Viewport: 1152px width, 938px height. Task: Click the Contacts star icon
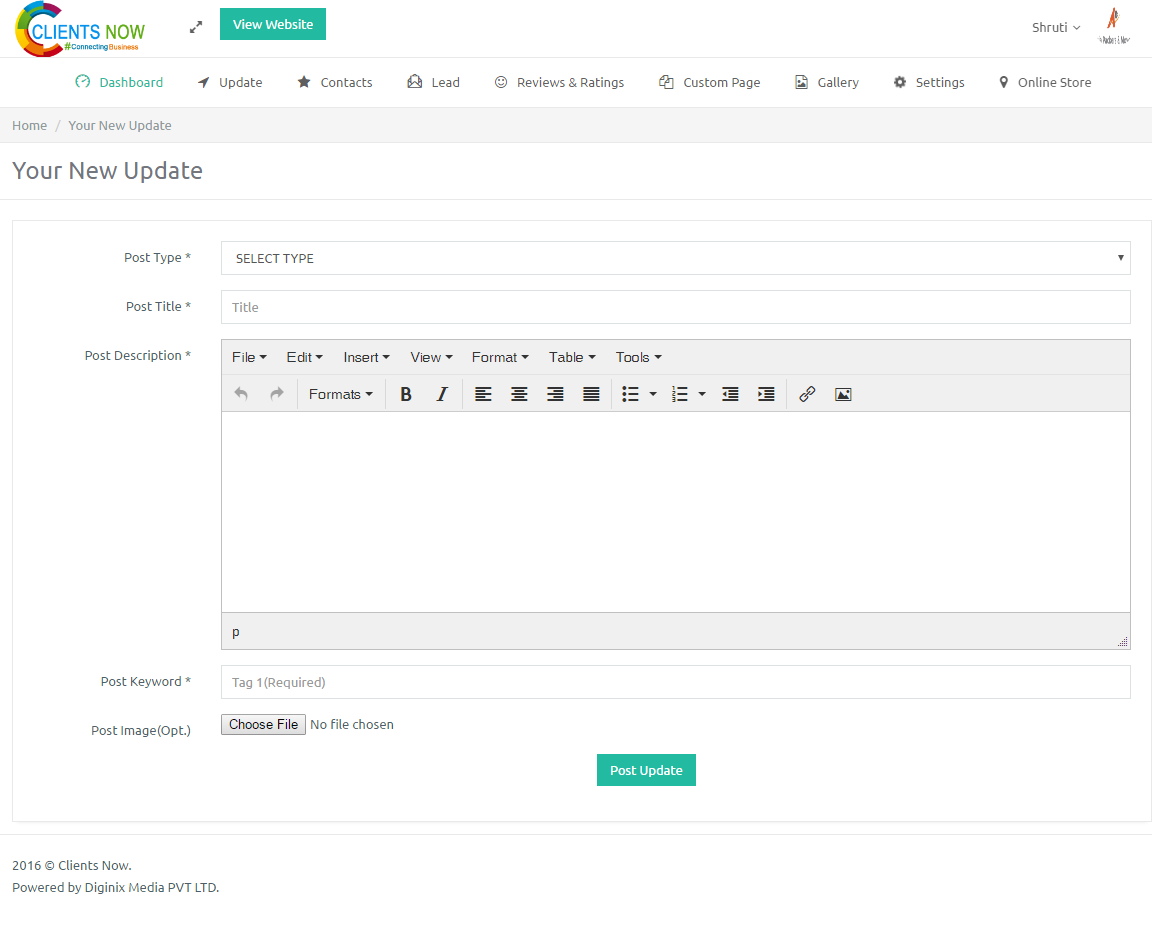pos(303,82)
